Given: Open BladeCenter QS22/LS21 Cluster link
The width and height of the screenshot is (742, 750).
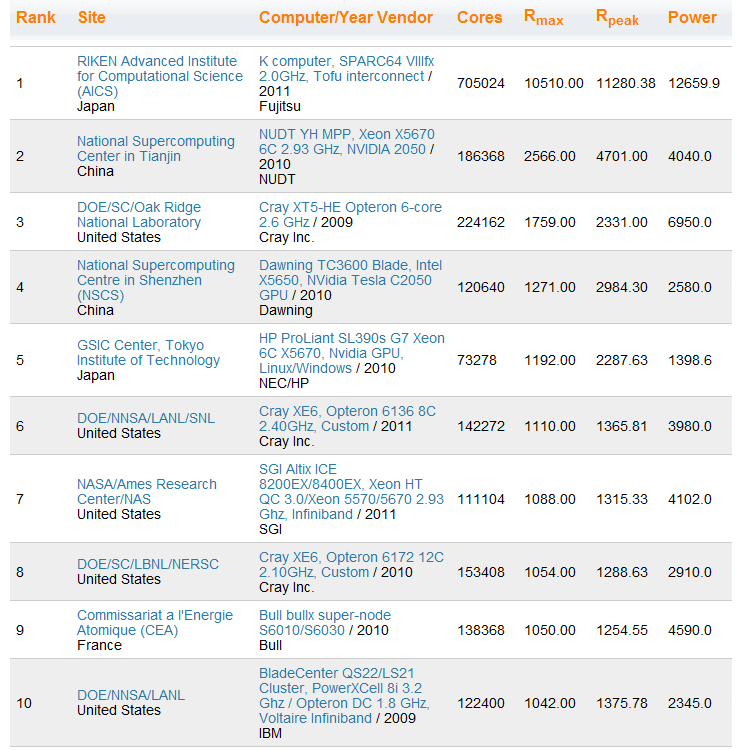Looking at the screenshot, I should point(344,695).
